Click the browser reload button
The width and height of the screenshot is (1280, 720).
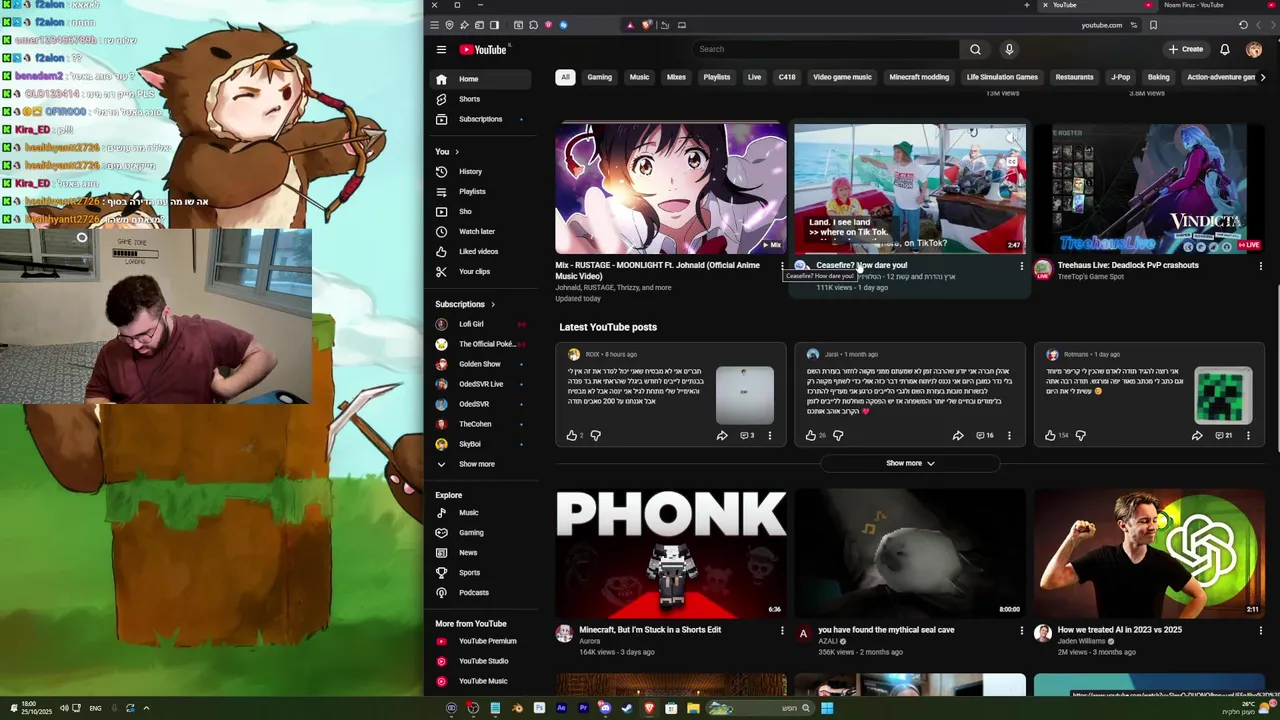pyautogui.click(x=1243, y=25)
